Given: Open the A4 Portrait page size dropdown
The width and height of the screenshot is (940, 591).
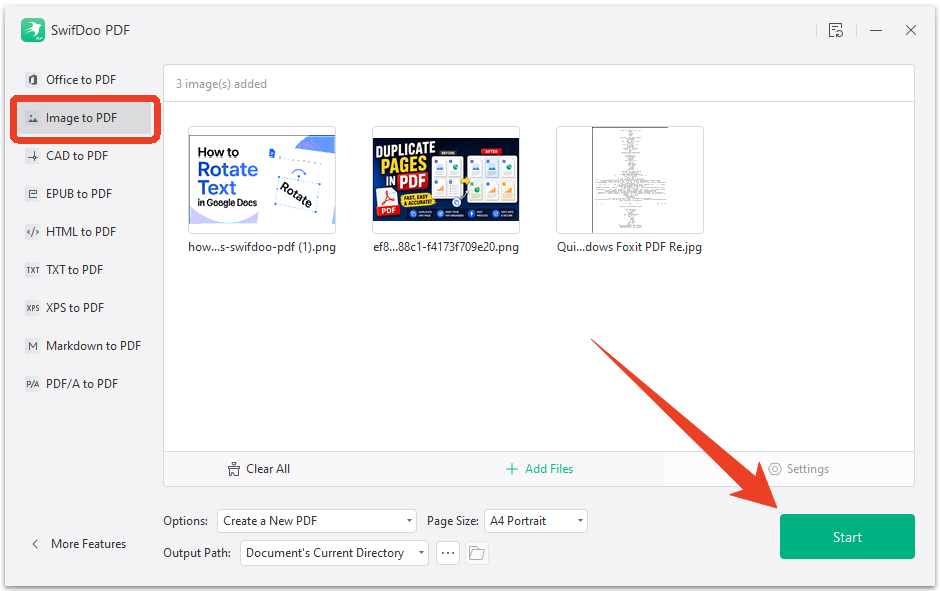Looking at the screenshot, I should point(535,521).
